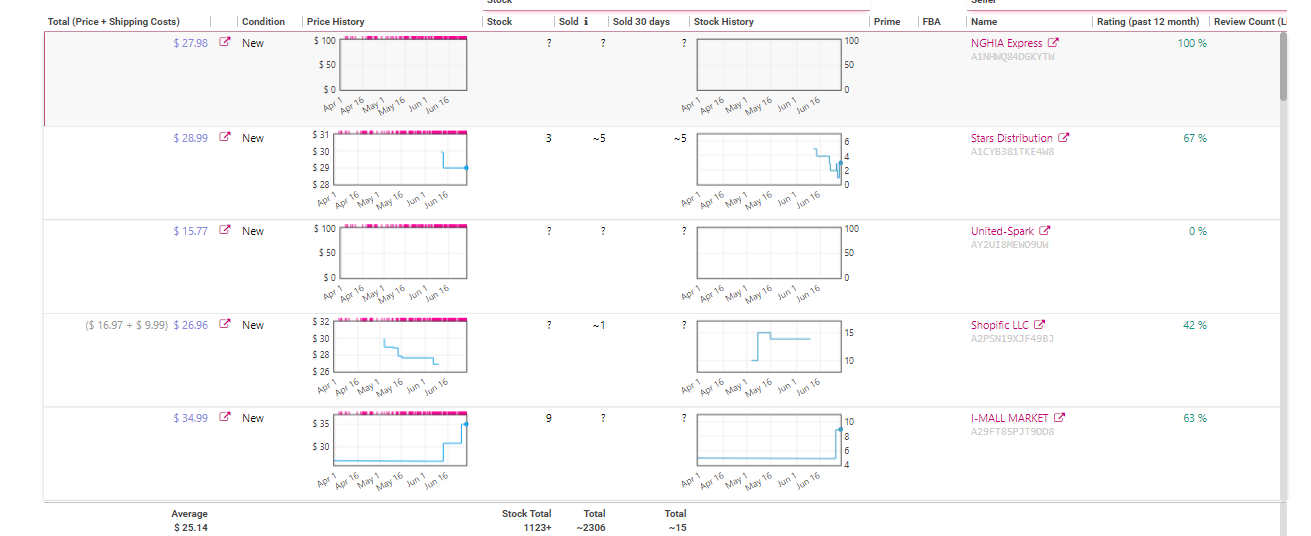Click the 42 % rating value
This screenshot has height=536, width=1311.
click(1195, 325)
